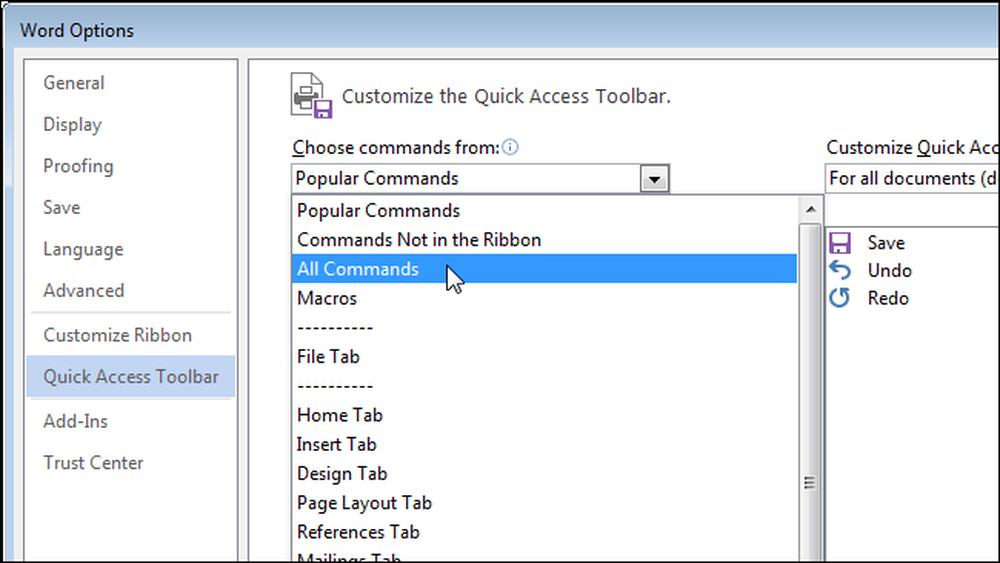Click the Quick Access Toolbar header icon
The image size is (1000, 563).
312,96
